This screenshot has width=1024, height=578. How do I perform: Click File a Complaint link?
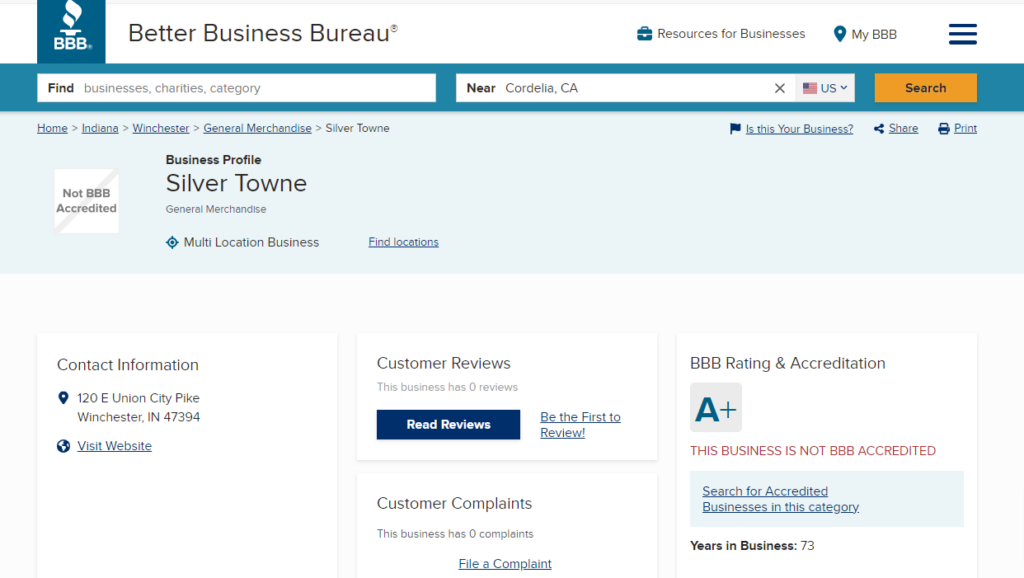click(505, 564)
